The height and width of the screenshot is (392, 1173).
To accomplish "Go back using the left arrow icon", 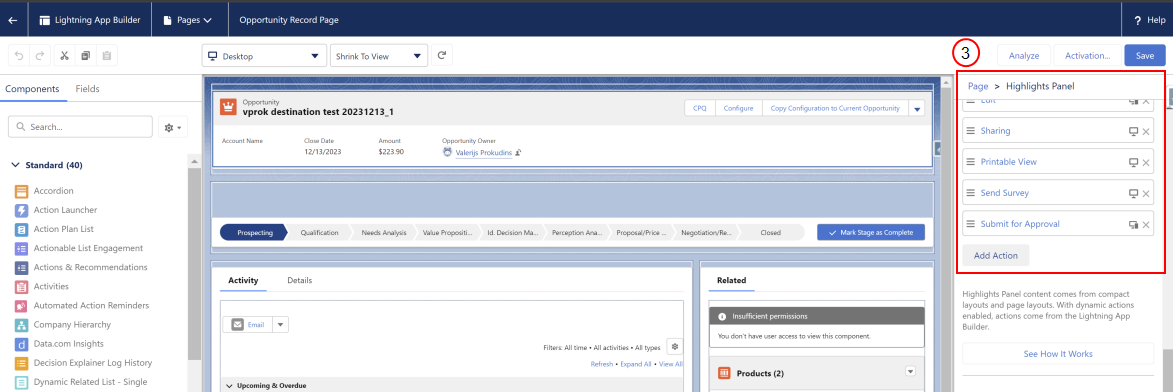I will click(x=13, y=20).
